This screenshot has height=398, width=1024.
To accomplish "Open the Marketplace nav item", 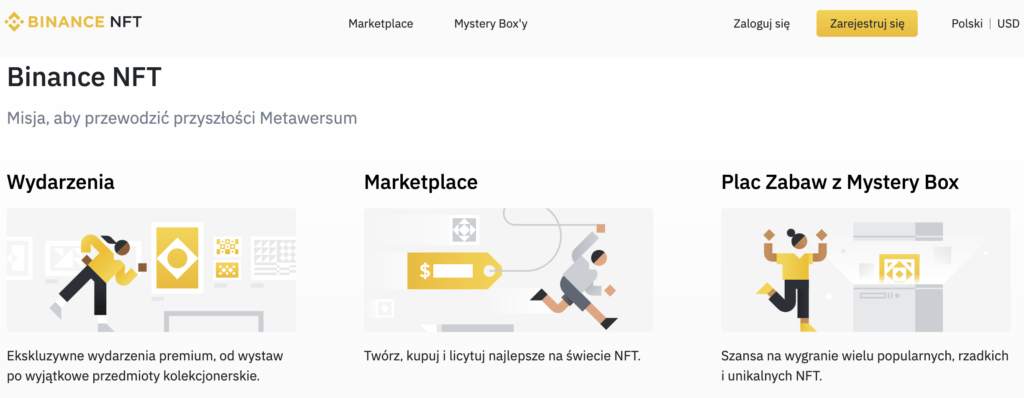I will pos(381,24).
